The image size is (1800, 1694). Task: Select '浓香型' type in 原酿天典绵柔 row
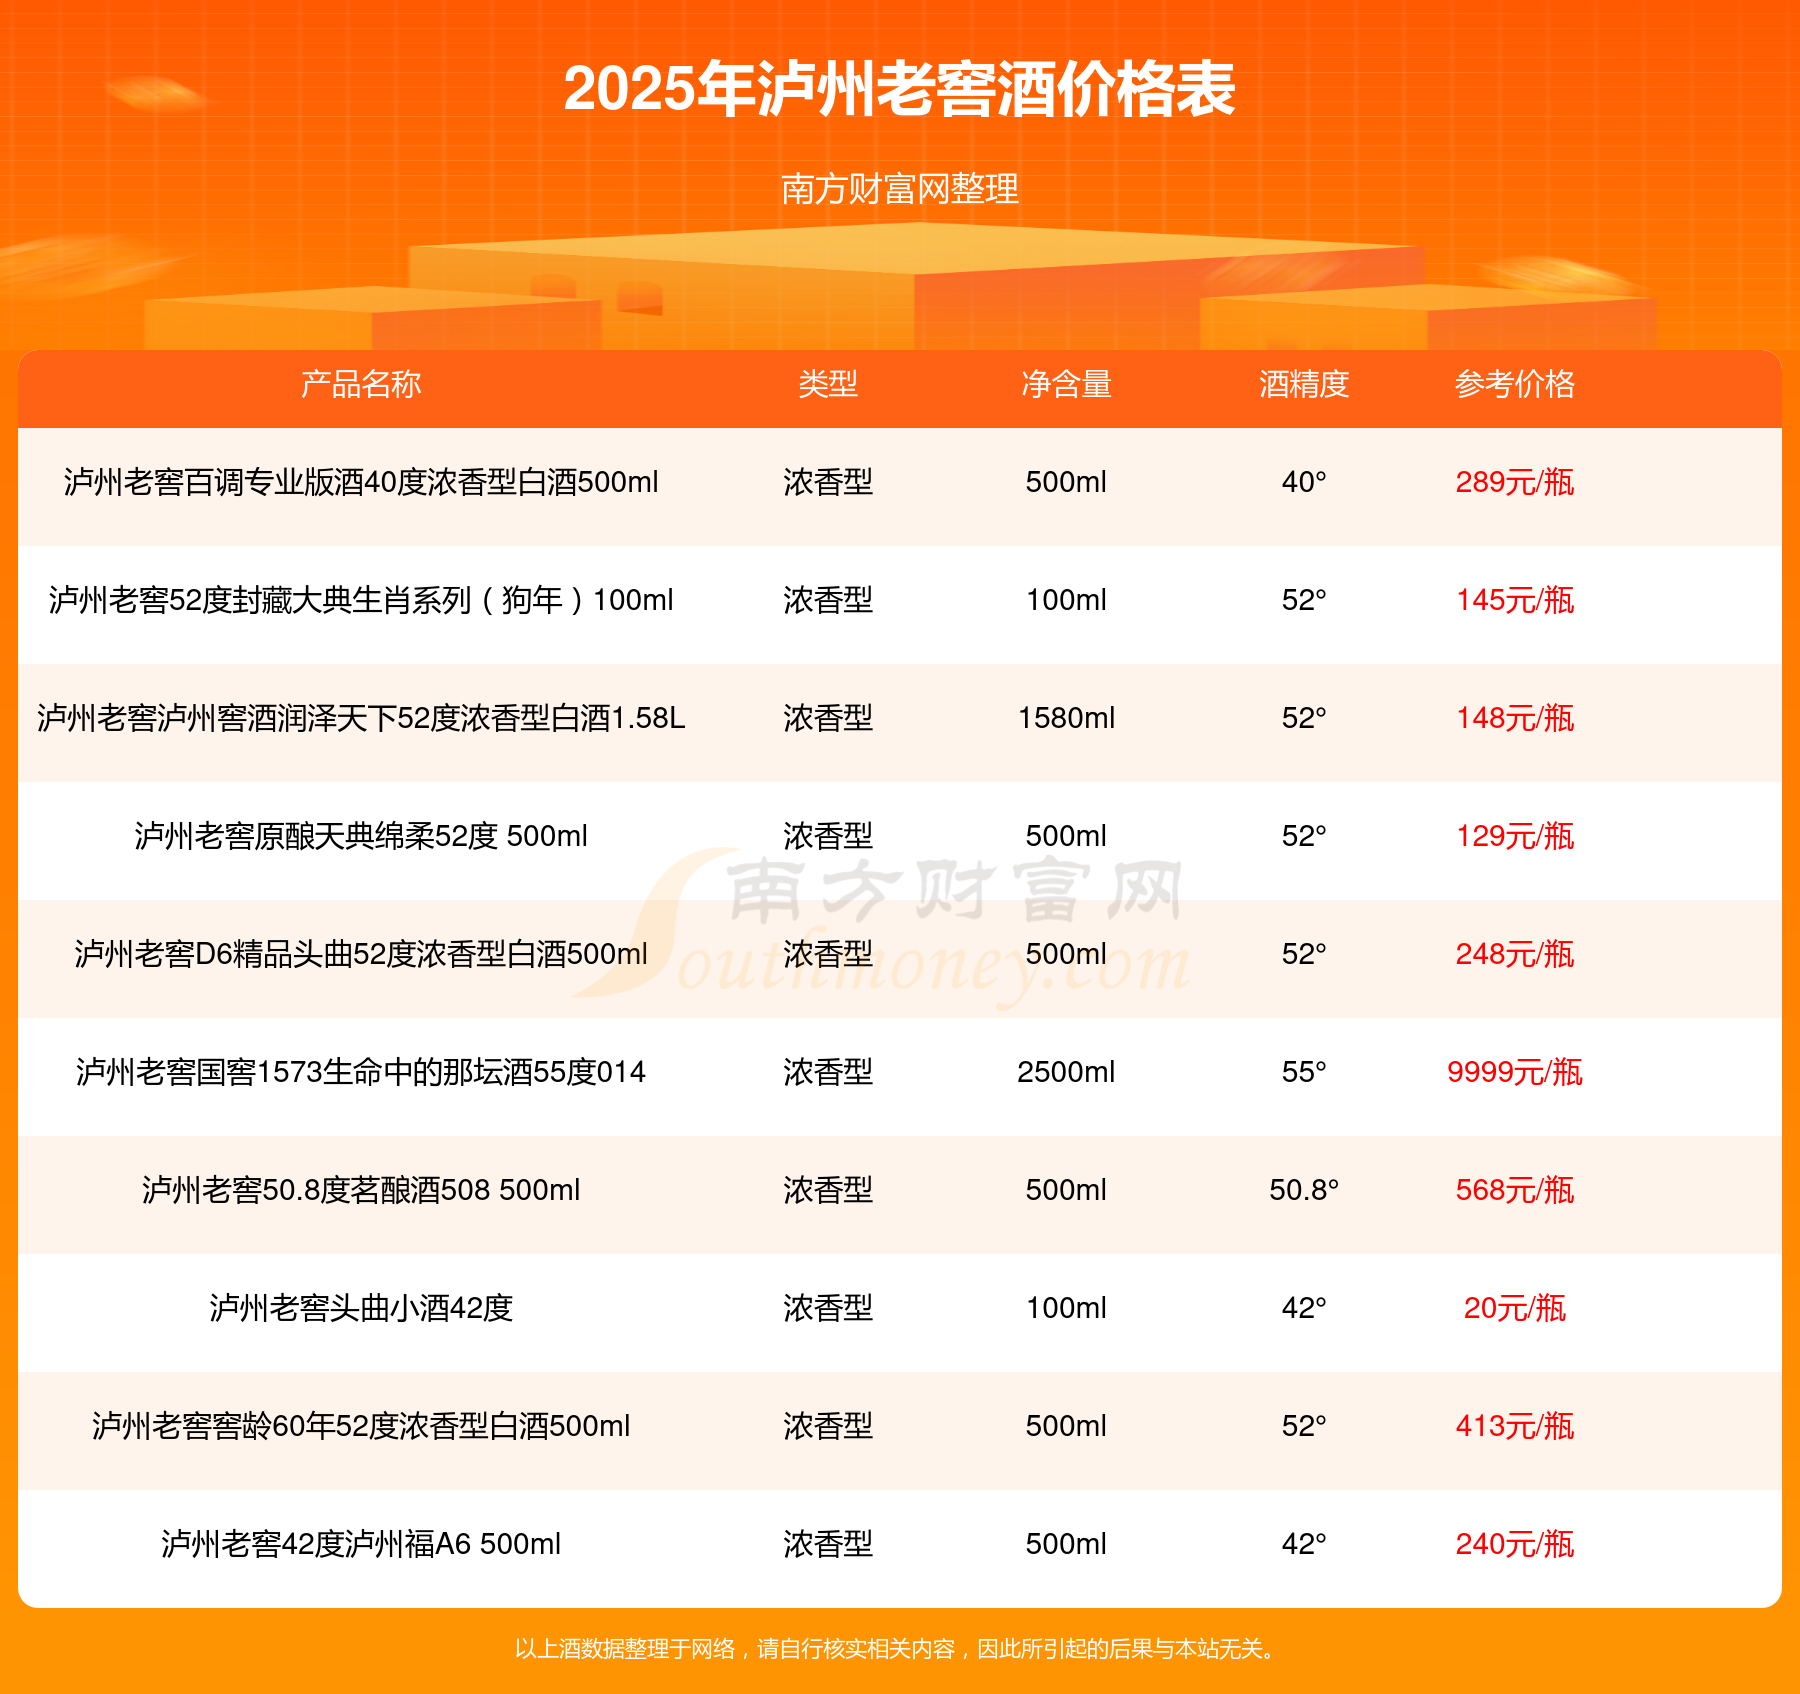pyautogui.click(x=828, y=836)
